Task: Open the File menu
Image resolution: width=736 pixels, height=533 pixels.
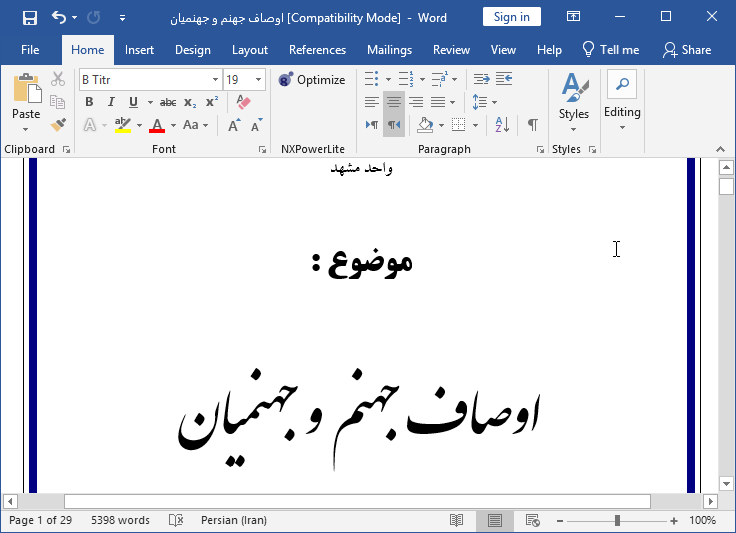Action: tap(30, 50)
